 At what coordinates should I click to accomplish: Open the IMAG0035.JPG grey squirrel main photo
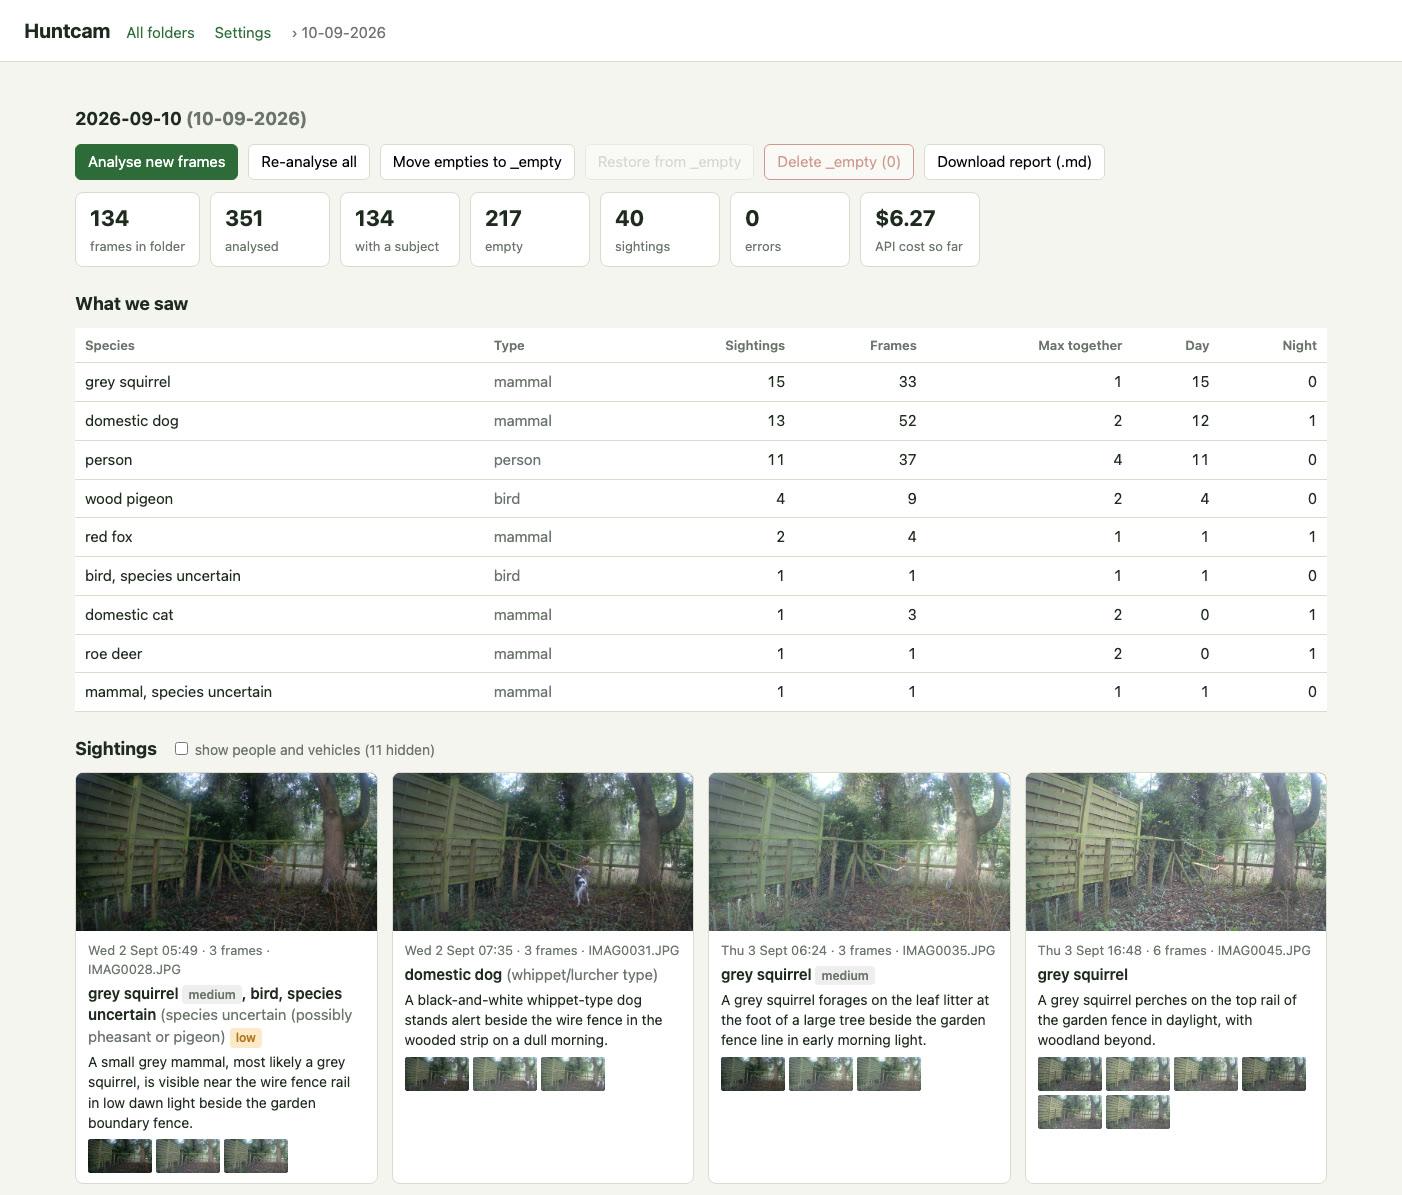[x=859, y=852]
